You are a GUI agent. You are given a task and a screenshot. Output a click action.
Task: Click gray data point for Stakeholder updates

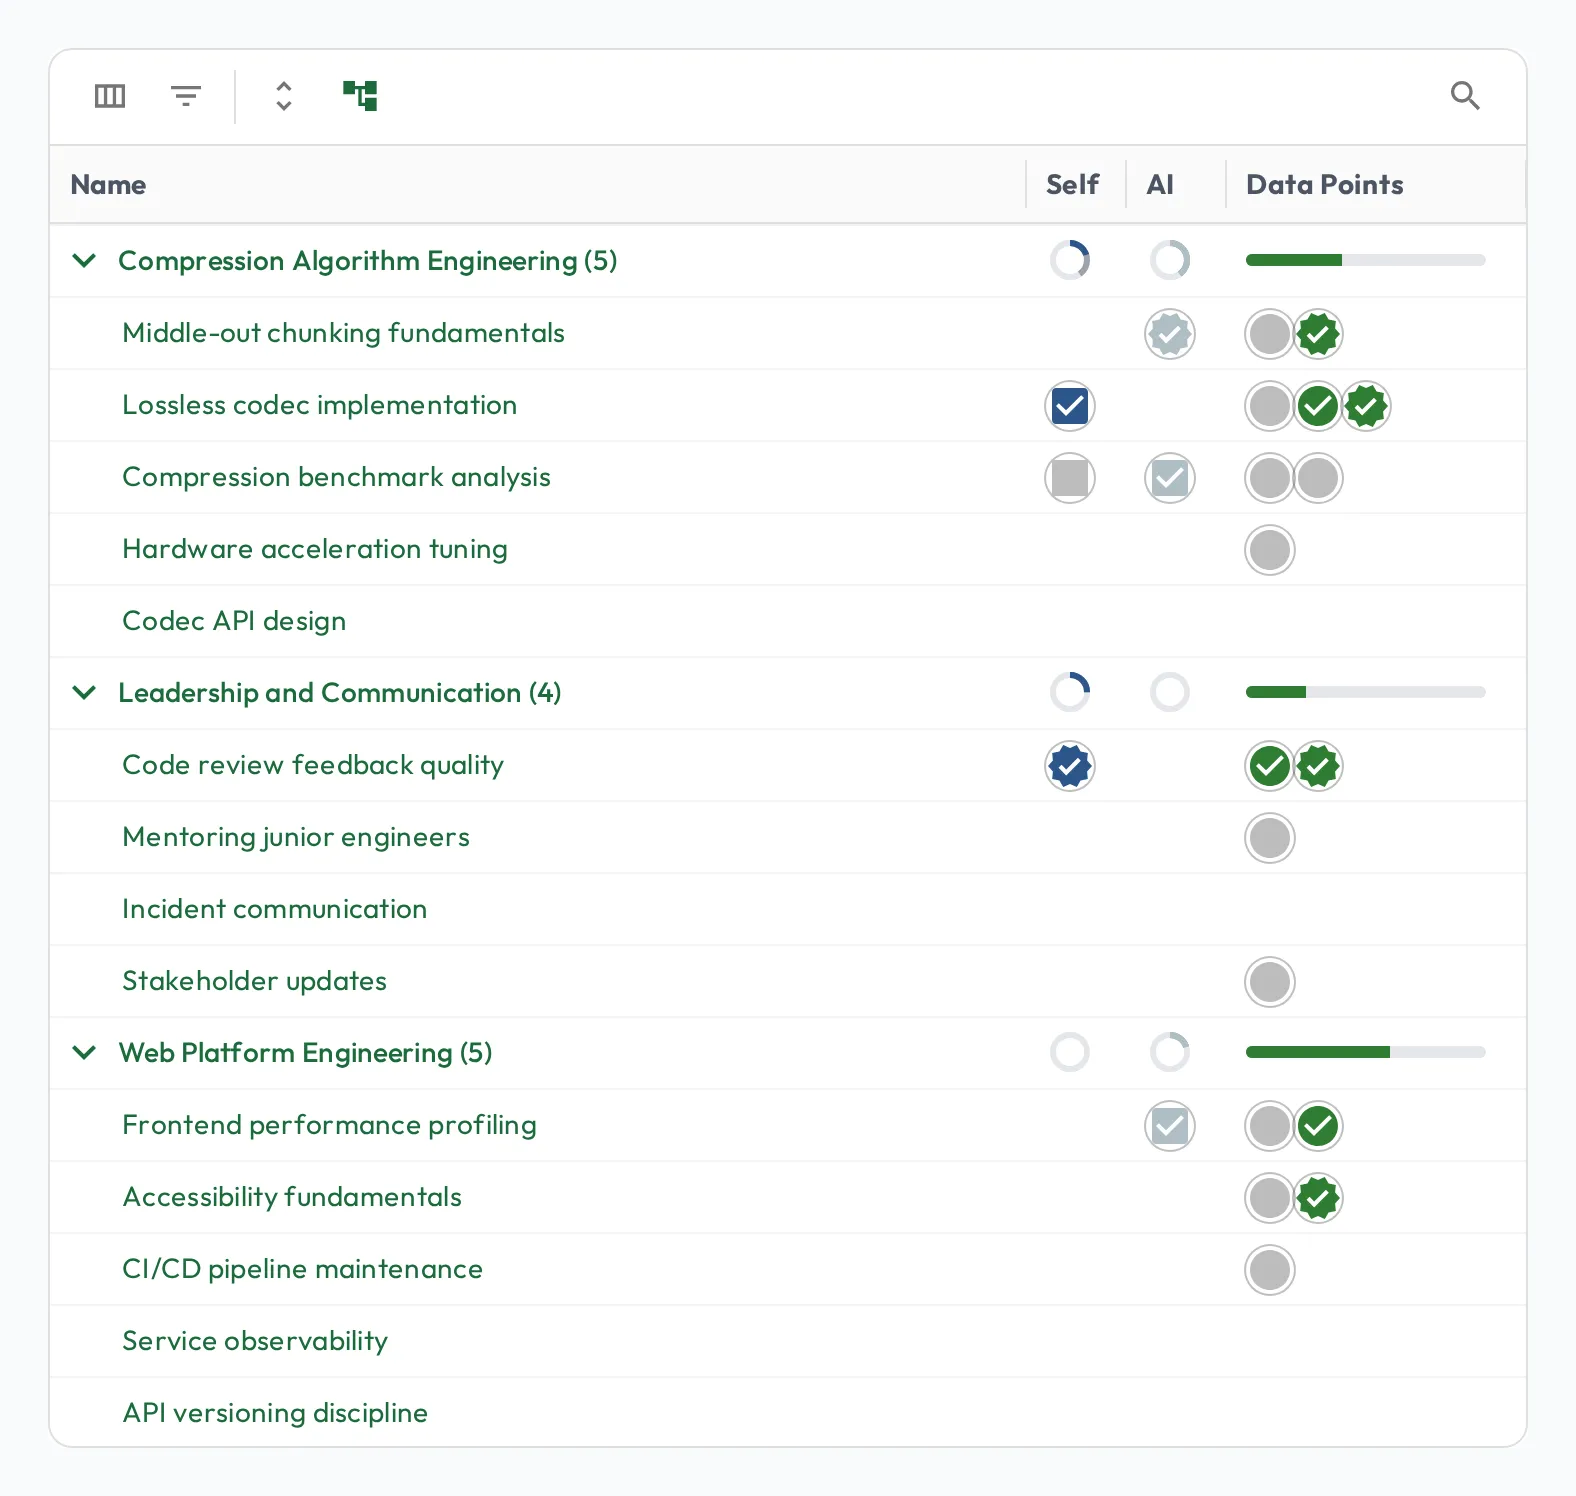[x=1270, y=982]
